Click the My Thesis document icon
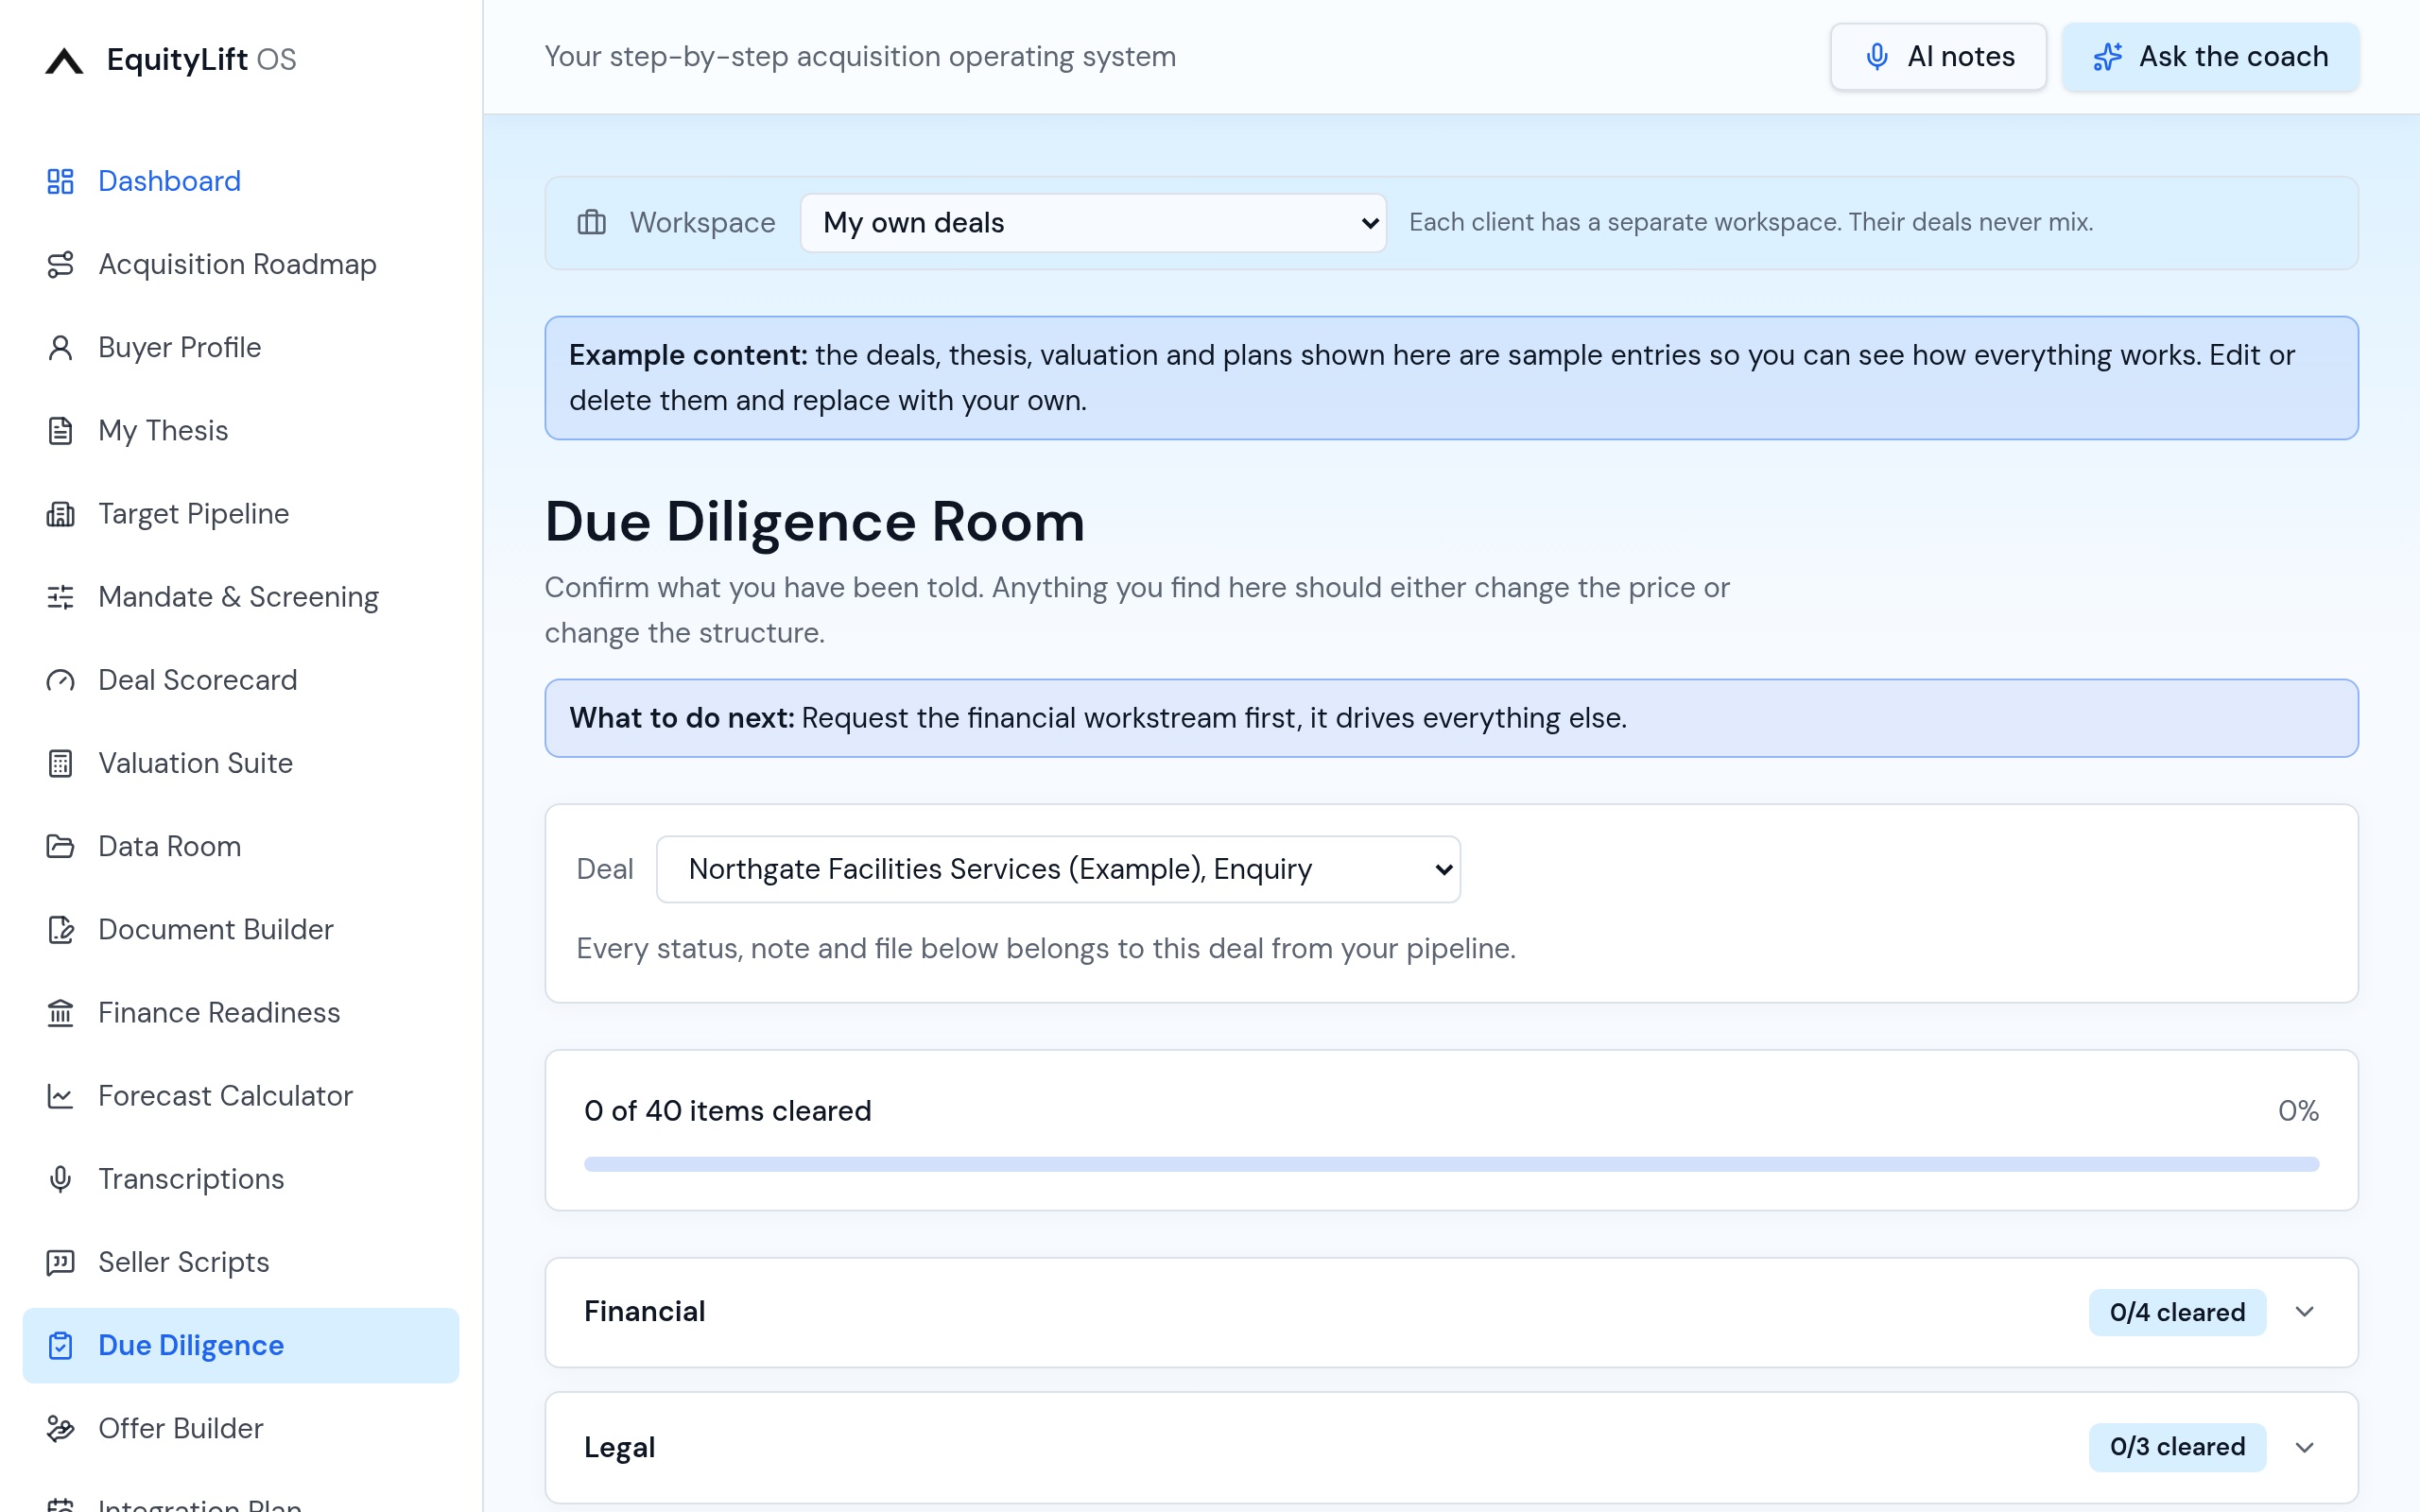 (60, 430)
